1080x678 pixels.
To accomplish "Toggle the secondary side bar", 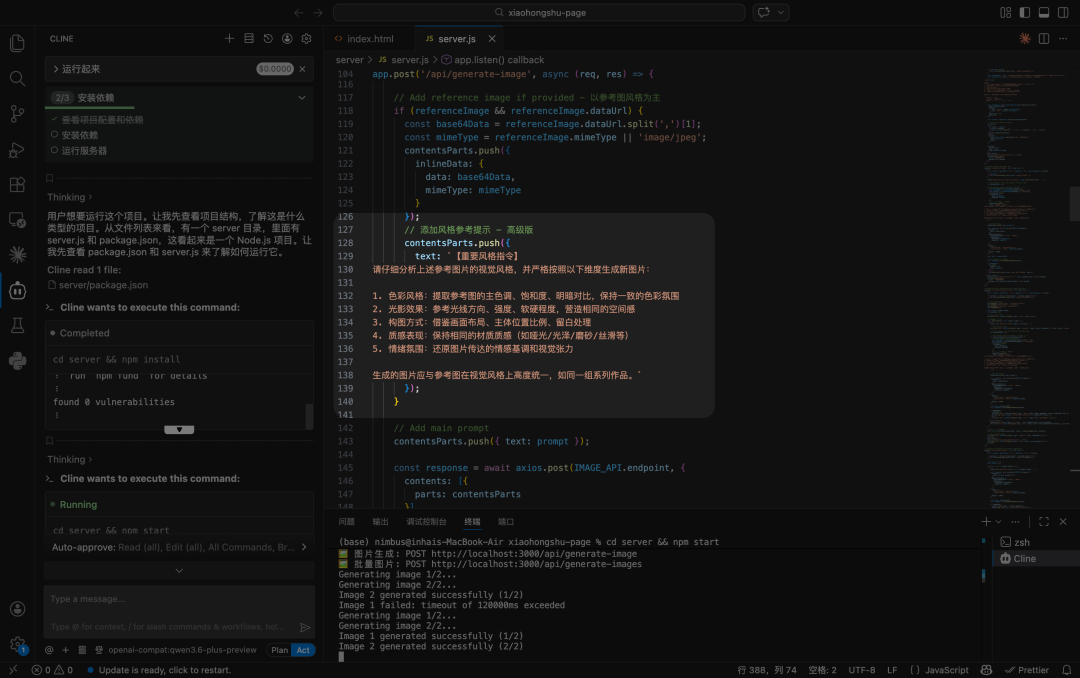I will coord(1063,12).
